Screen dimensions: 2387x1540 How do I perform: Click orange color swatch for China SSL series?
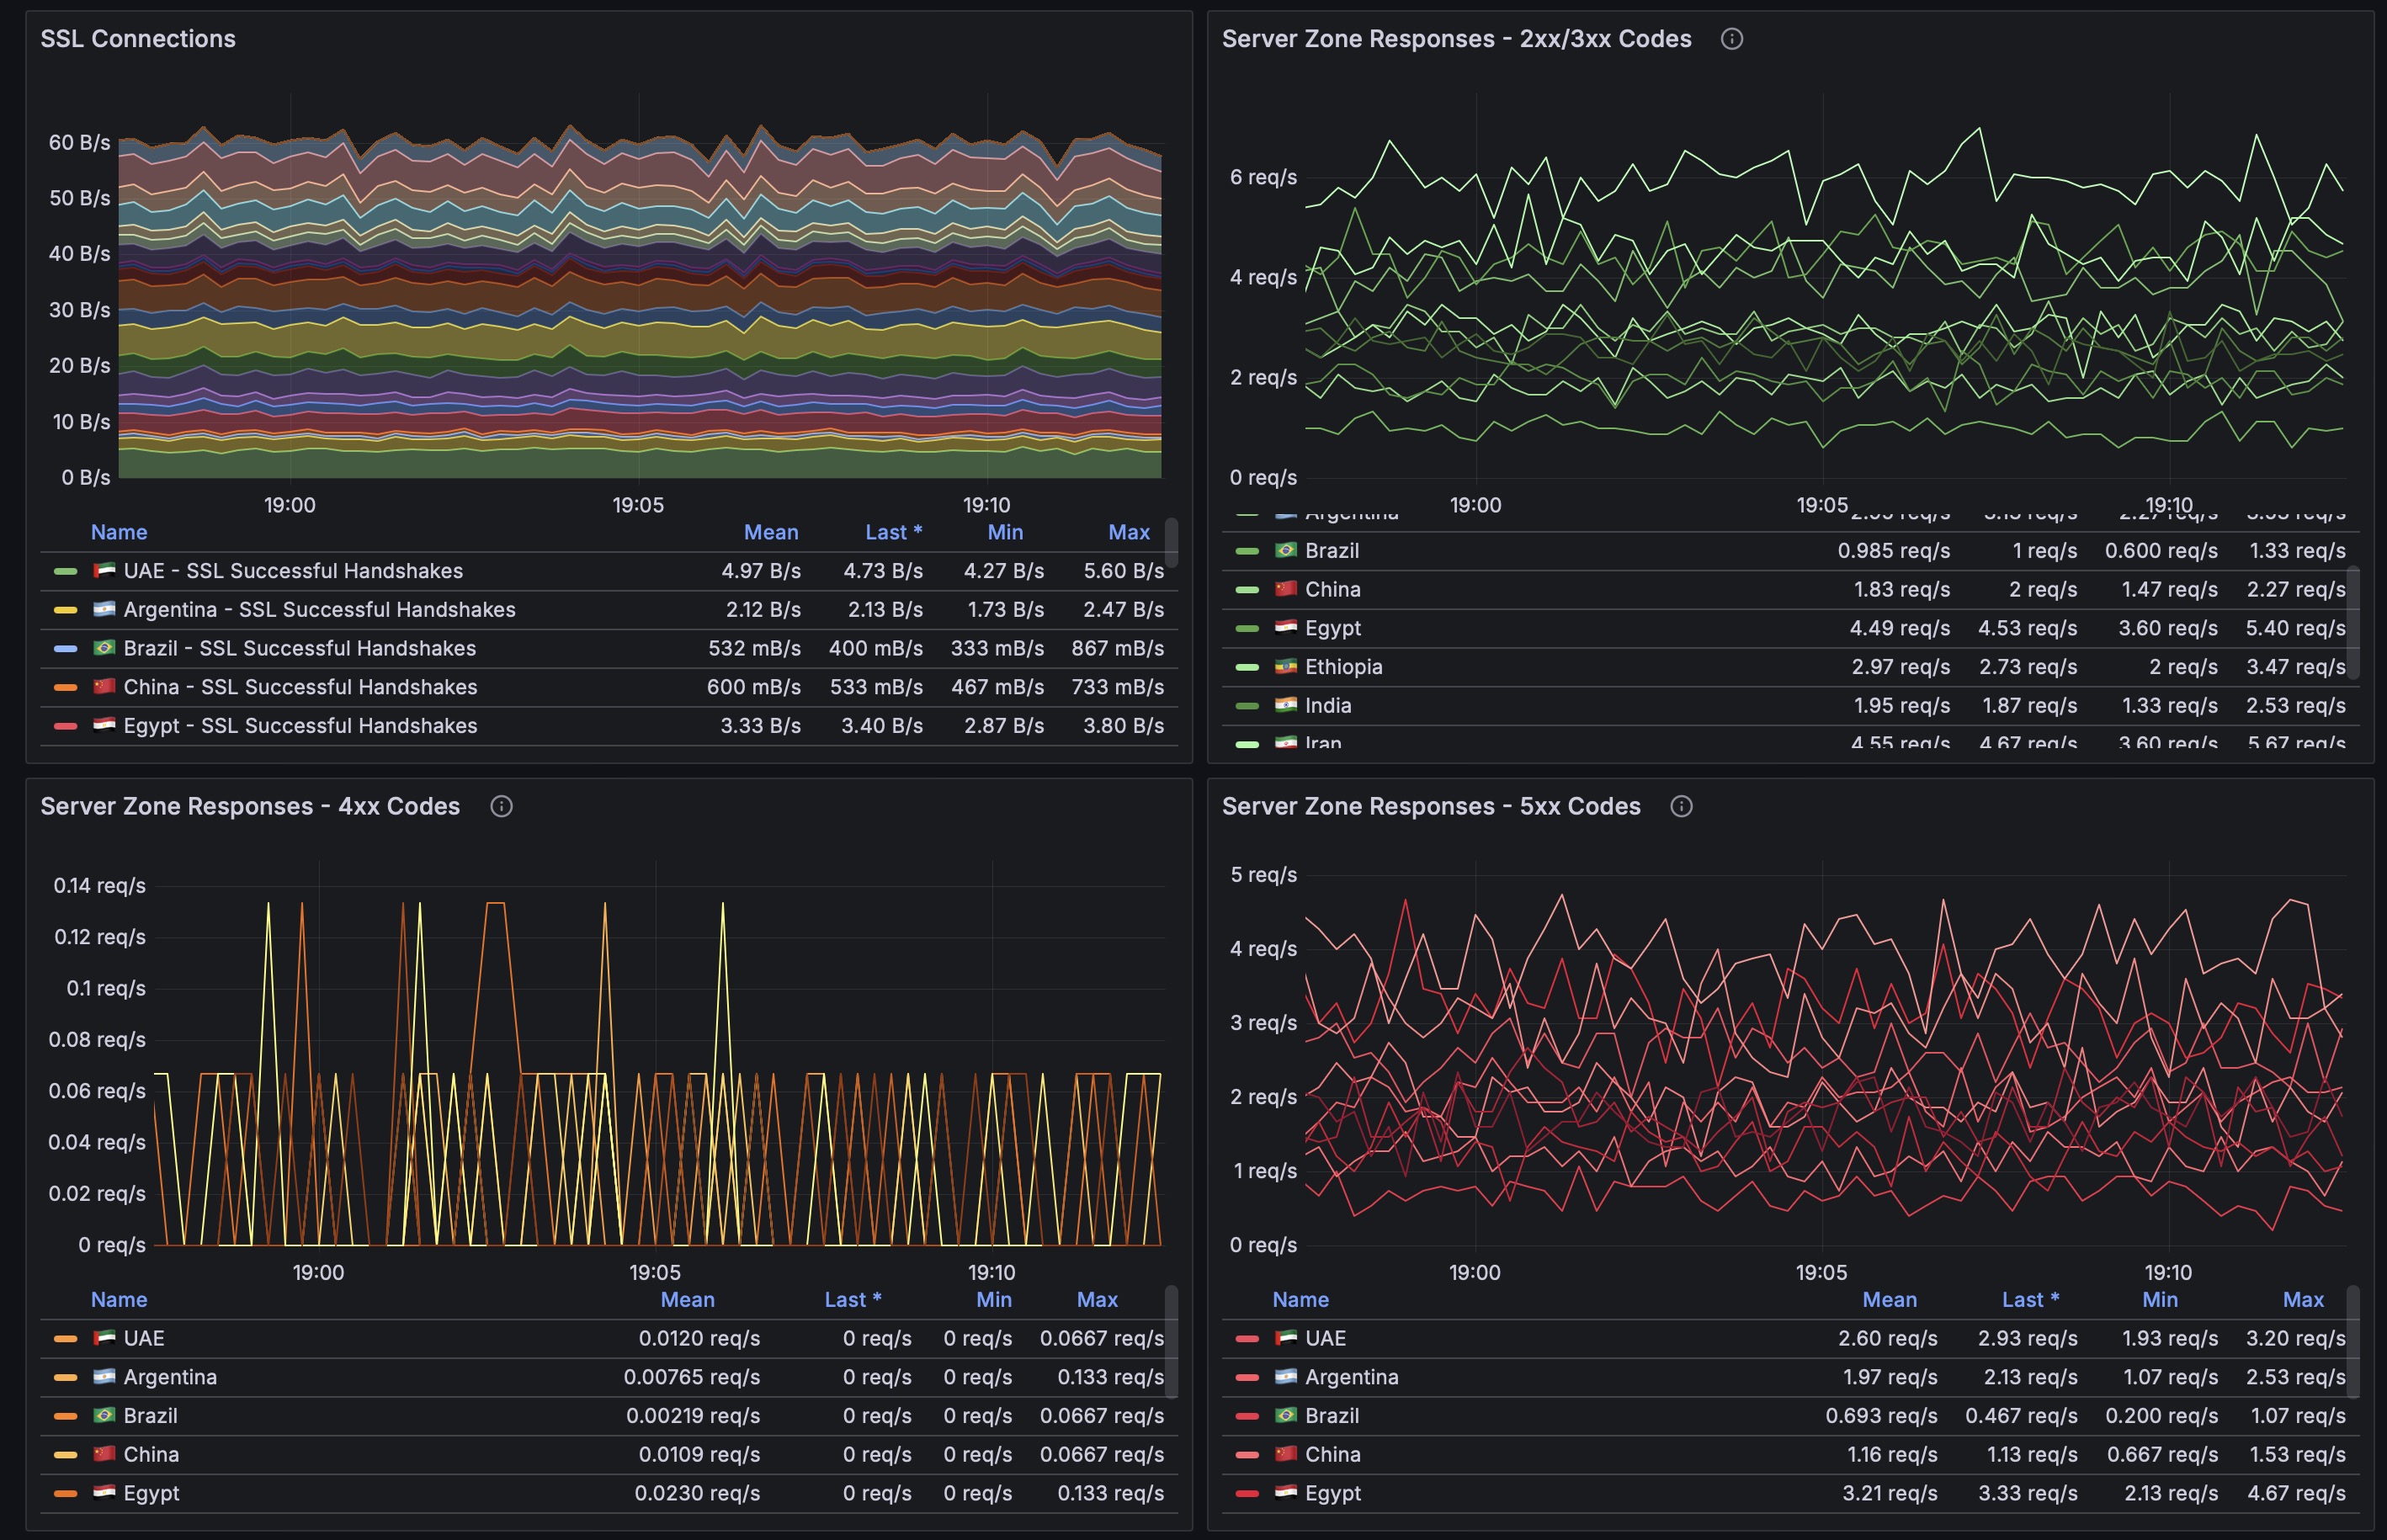pyautogui.click(x=65, y=687)
